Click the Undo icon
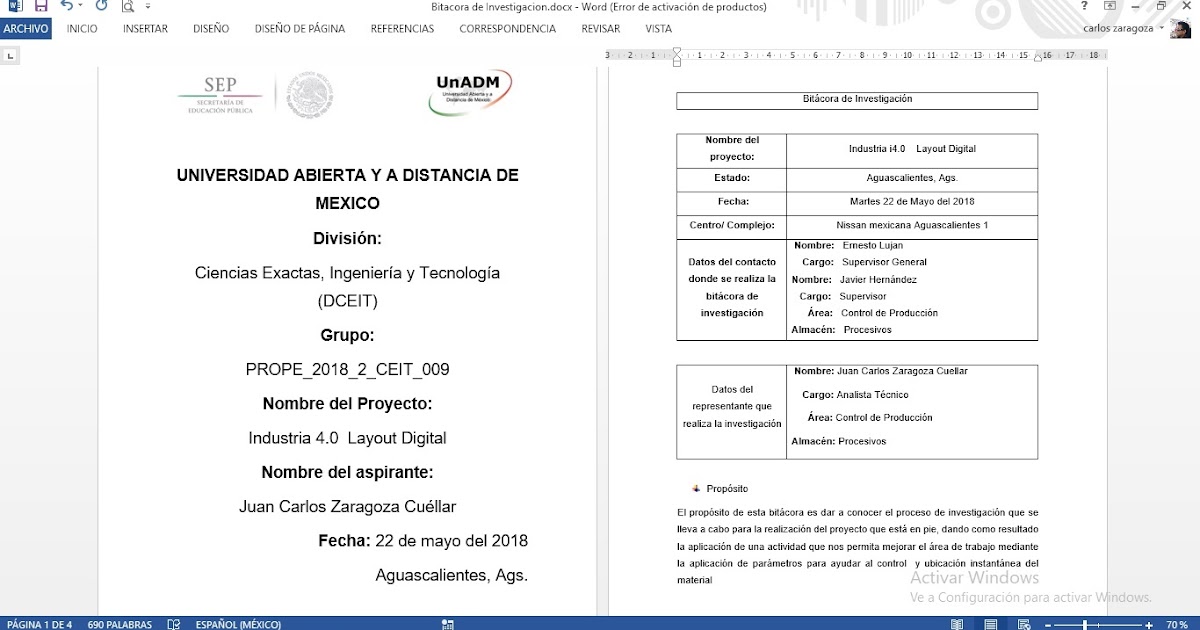Screen dimensions: 1200x630 coord(66,5)
